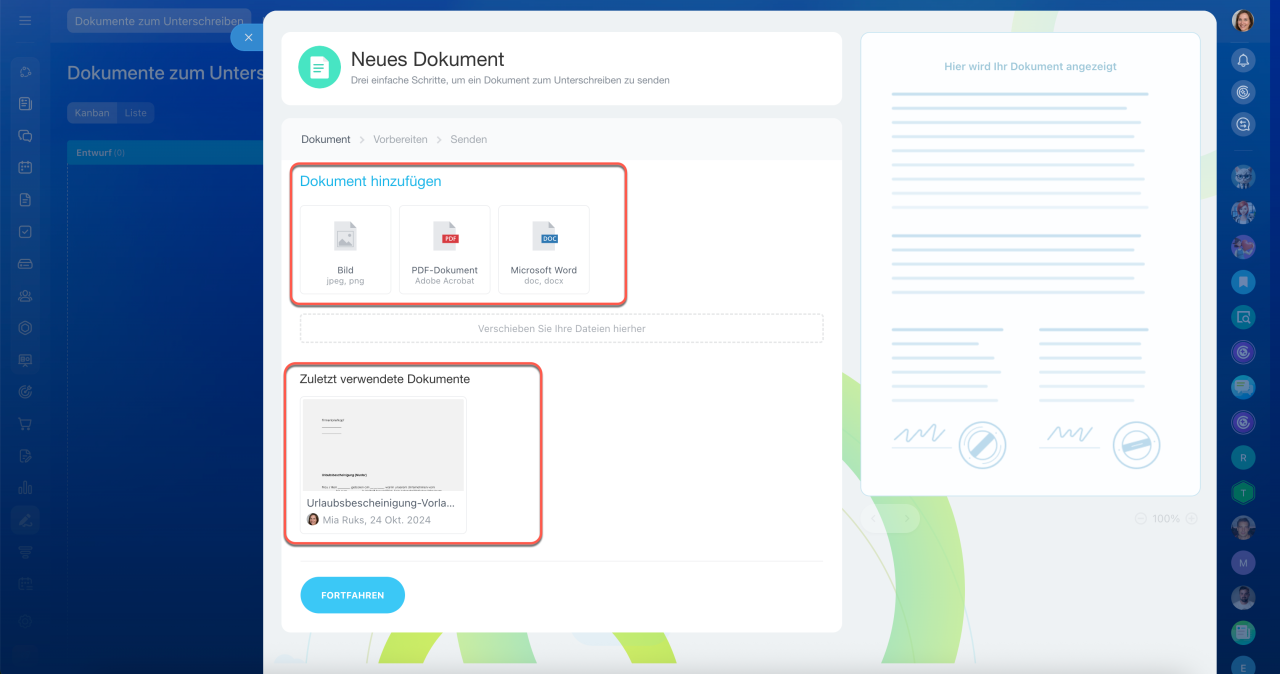Select Bild jpeg, png upload tile

[x=345, y=249]
